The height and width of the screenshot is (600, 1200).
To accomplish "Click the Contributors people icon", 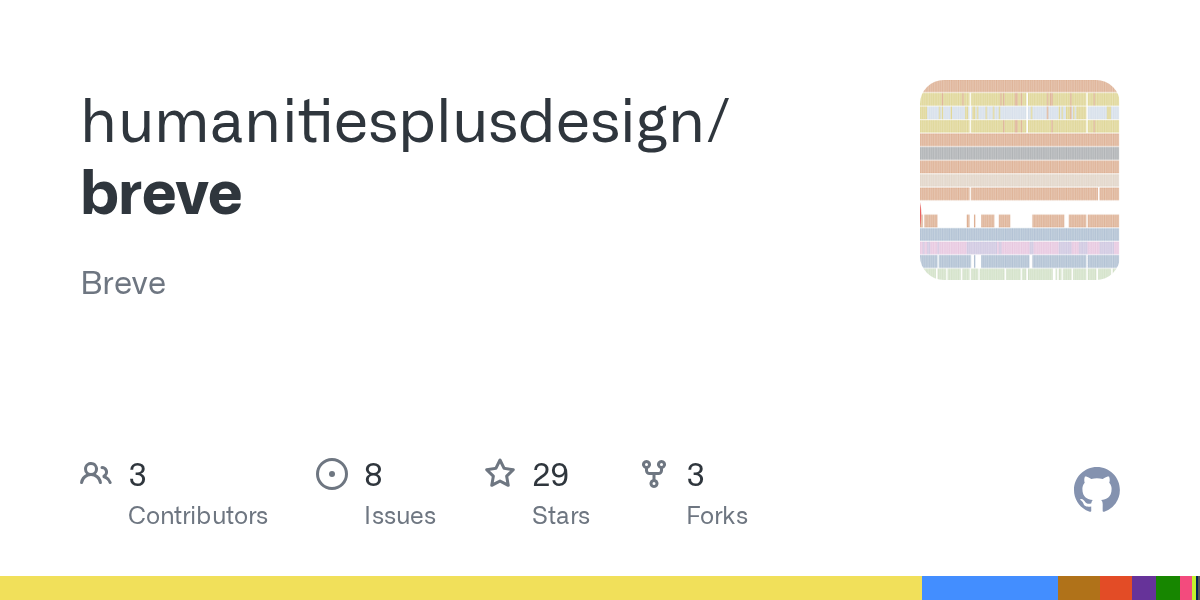I will coord(96,474).
